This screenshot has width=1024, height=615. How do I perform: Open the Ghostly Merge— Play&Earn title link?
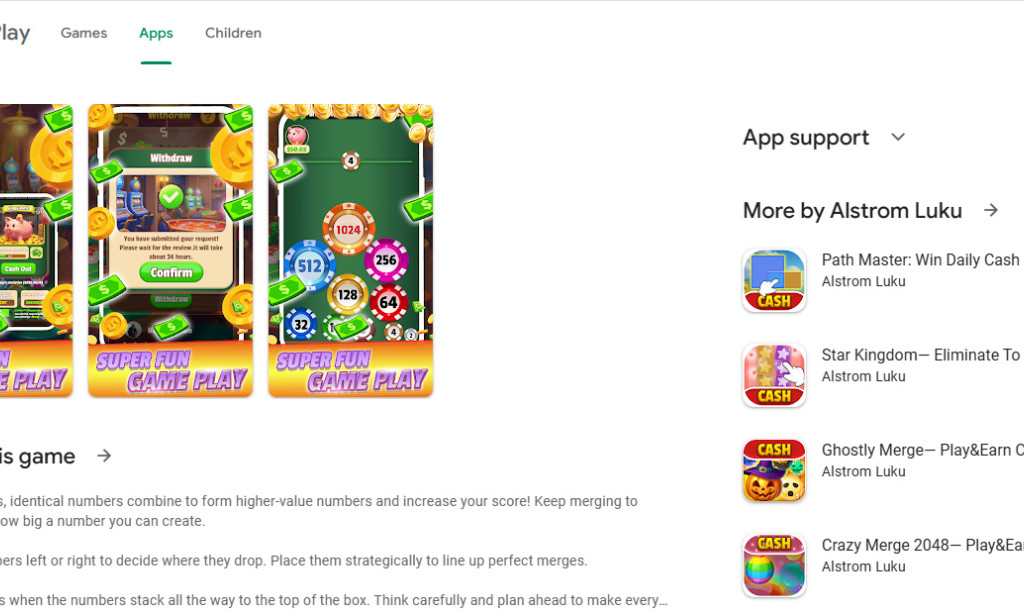pos(922,450)
